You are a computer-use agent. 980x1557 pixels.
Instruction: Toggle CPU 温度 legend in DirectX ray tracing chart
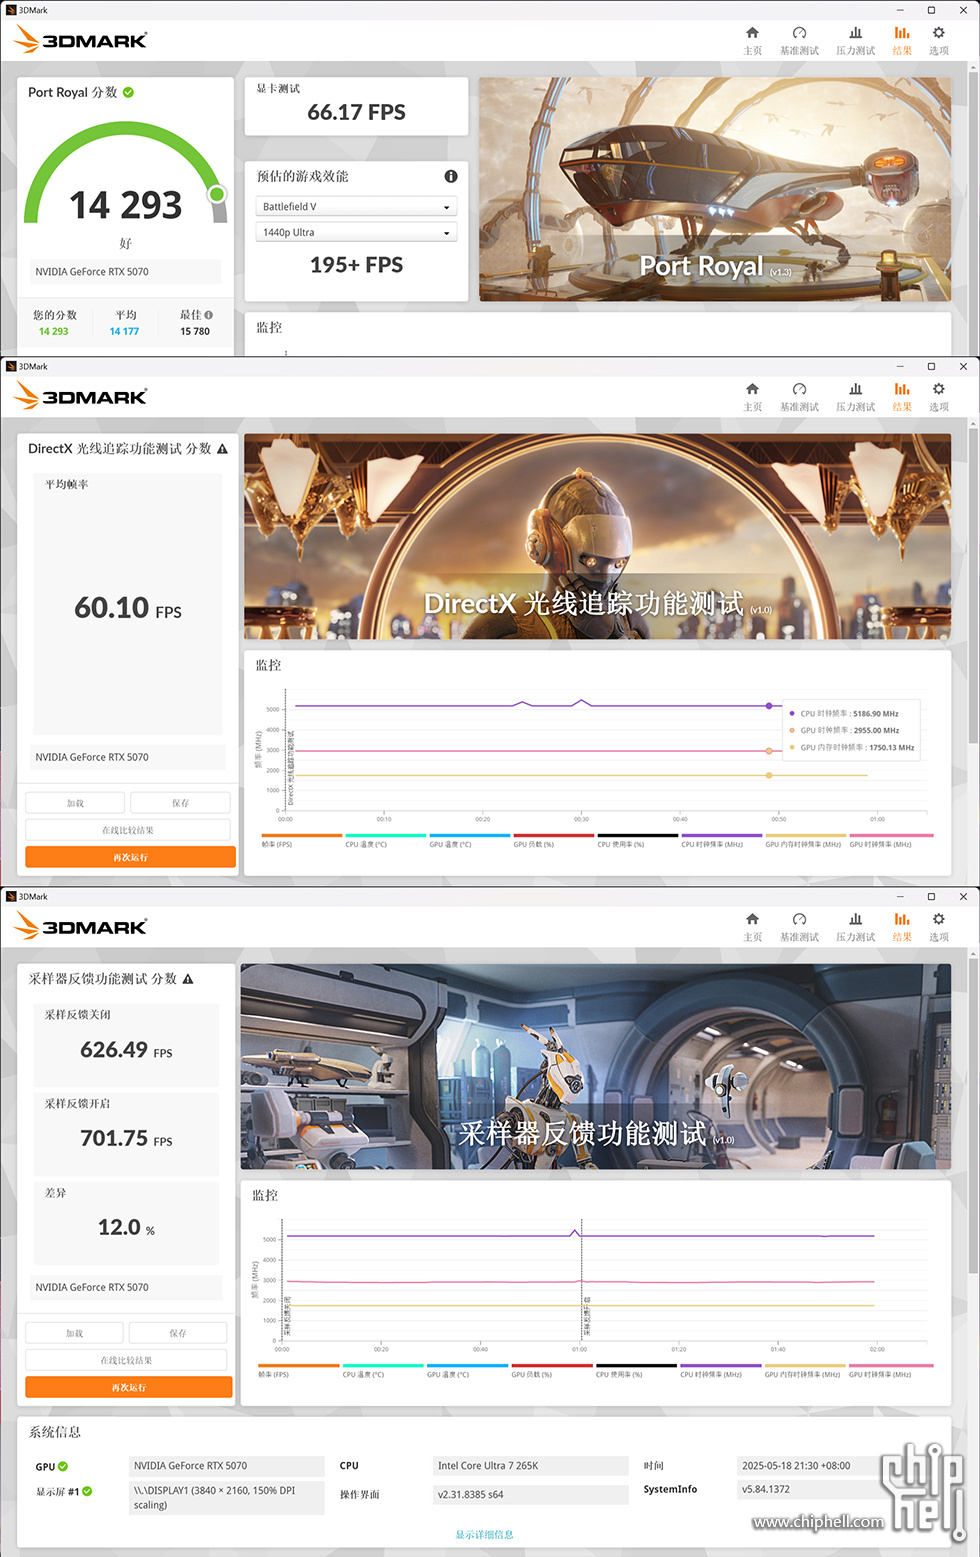click(x=385, y=841)
